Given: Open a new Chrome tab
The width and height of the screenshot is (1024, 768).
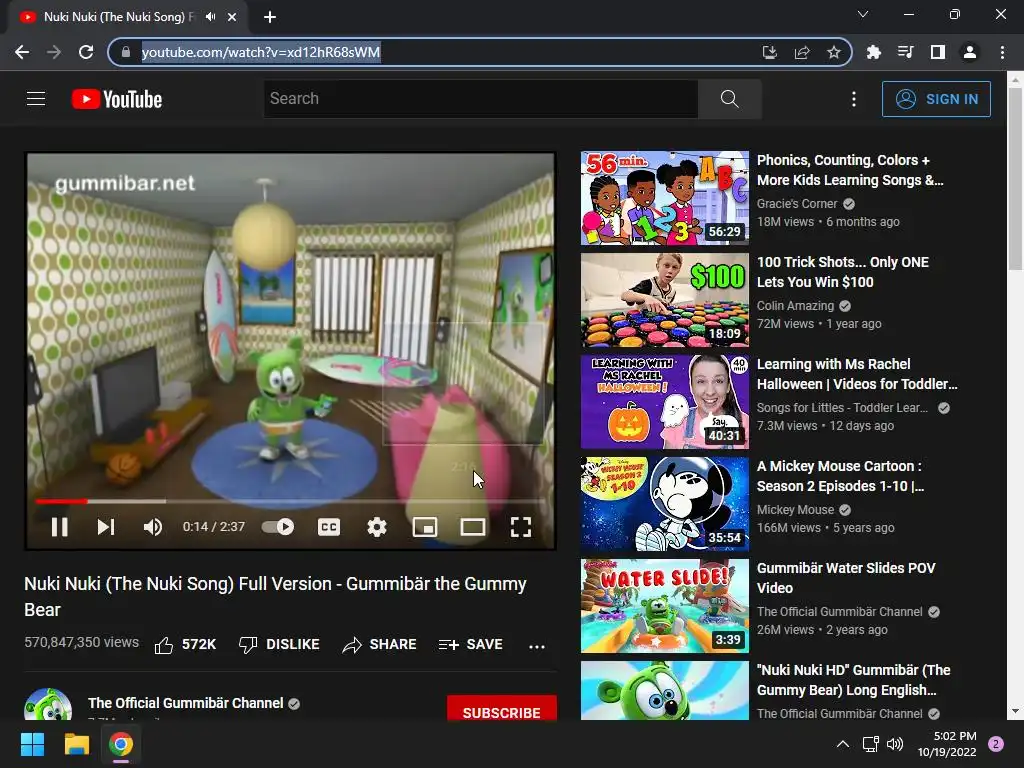Looking at the screenshot, I should (x=270, y=17).
